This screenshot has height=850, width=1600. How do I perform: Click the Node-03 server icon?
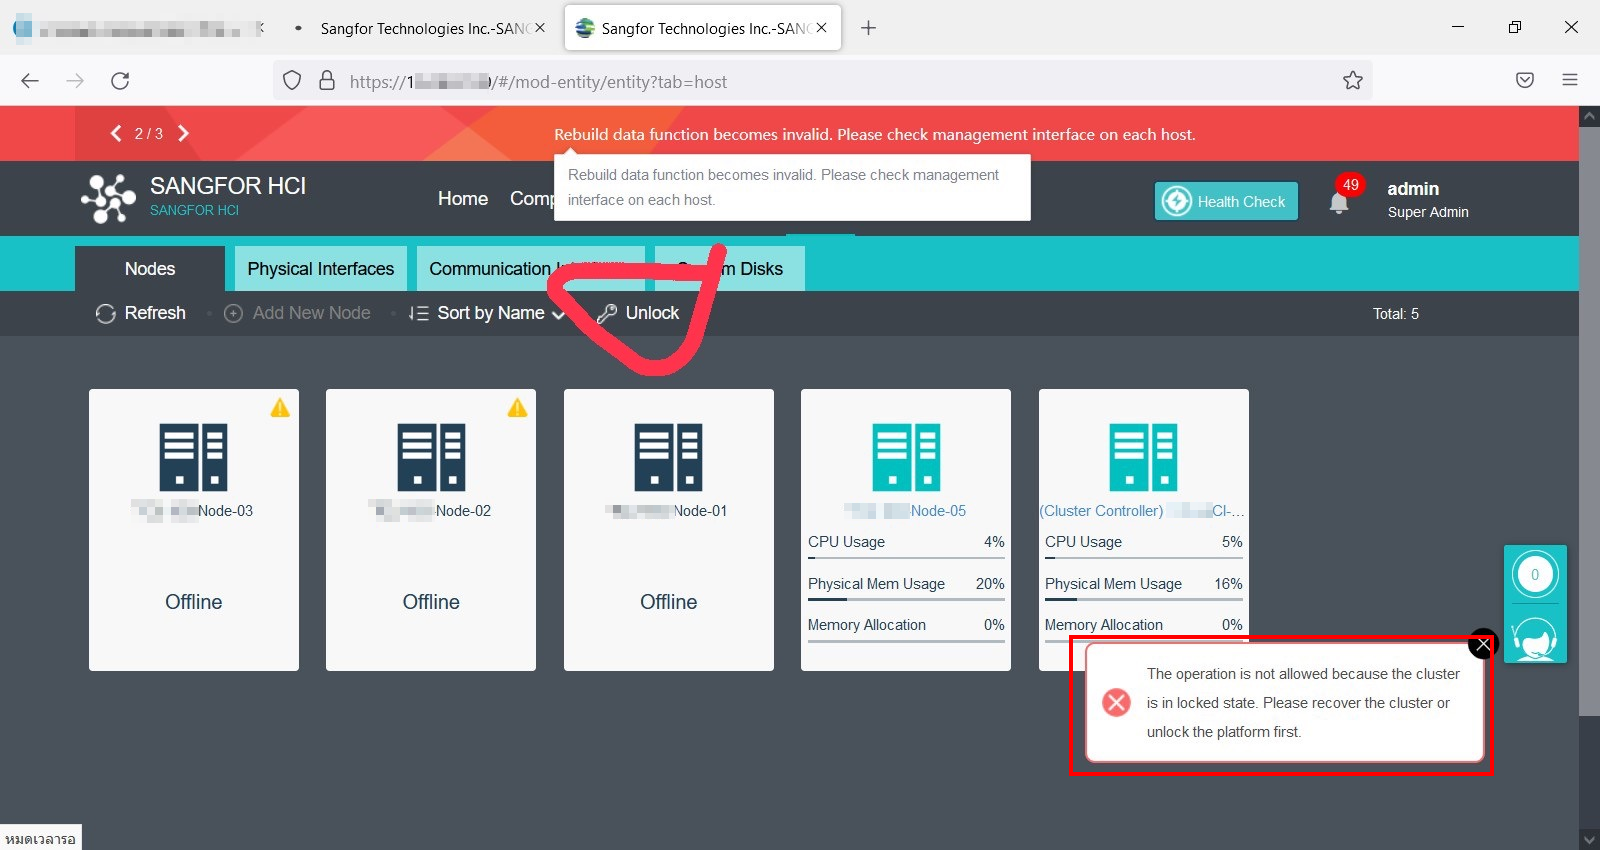pyautogui.click(x=193, y=457)
